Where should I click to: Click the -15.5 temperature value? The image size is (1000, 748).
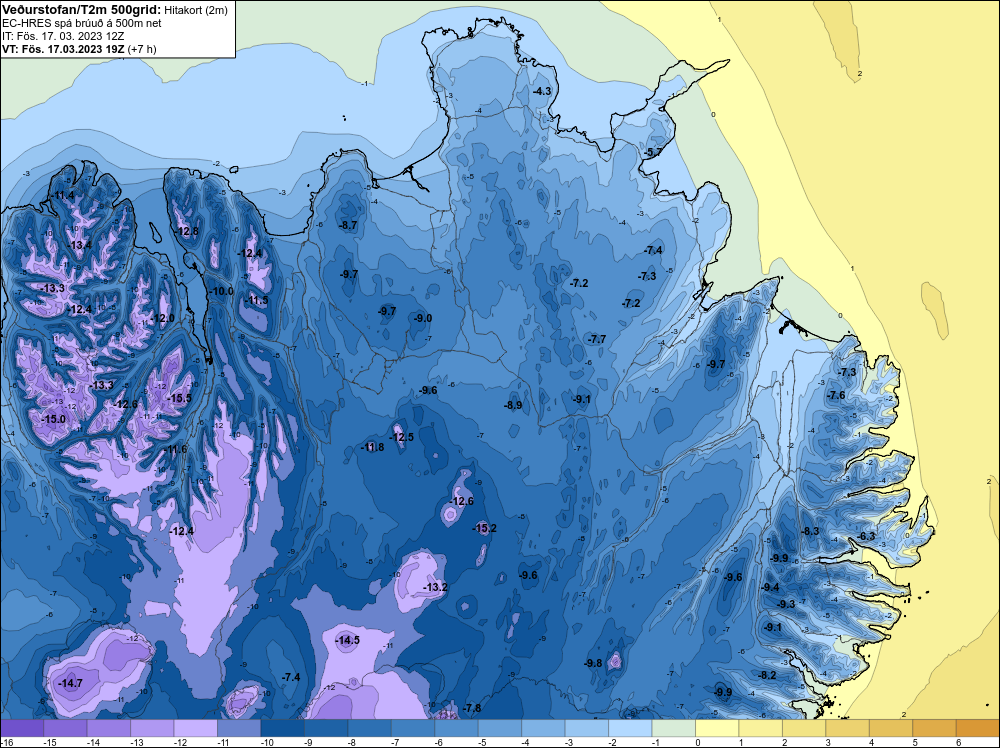pyautogui.click(x=180, y=399)
